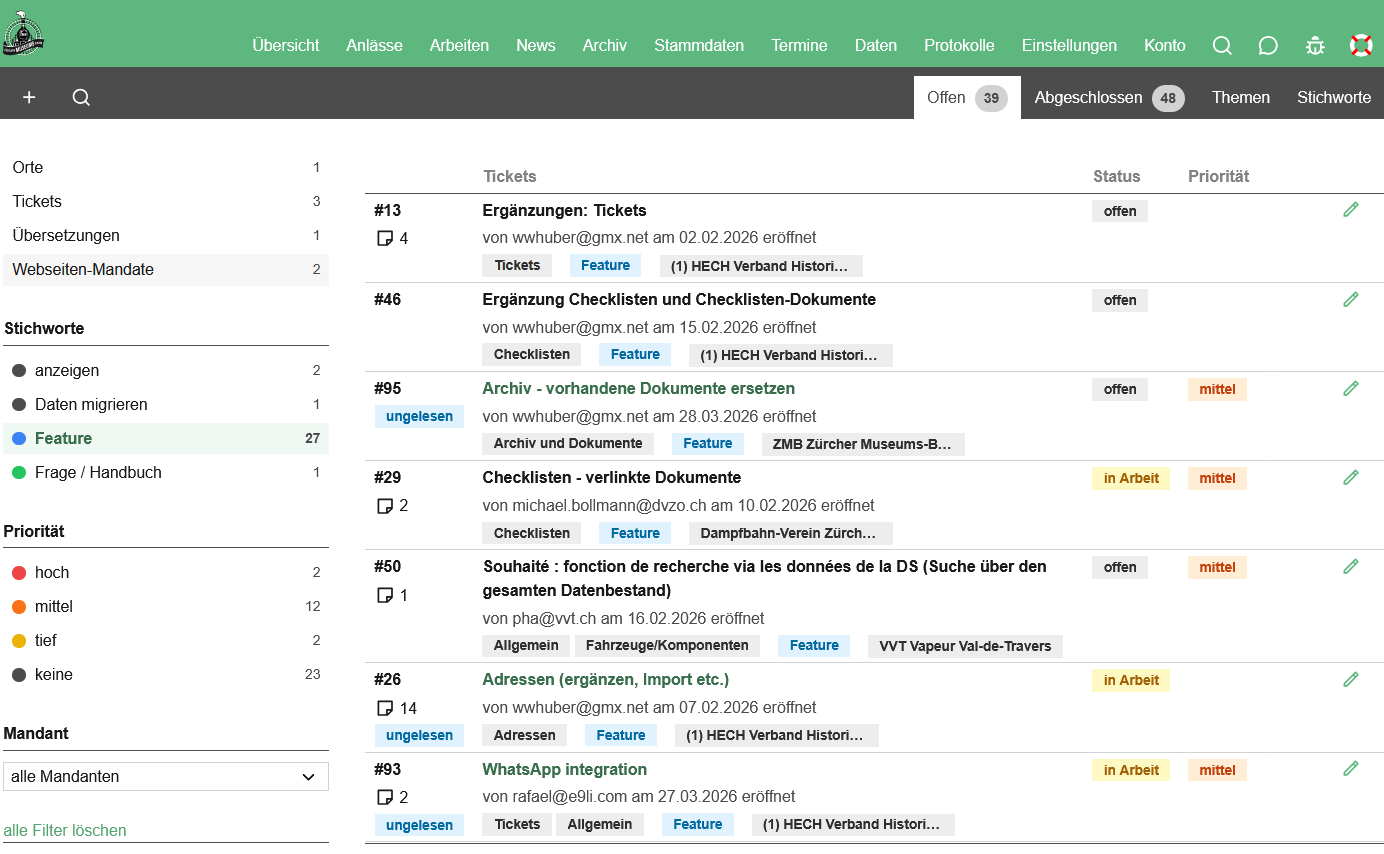The height and width of the screenshot is (854, 1384).
Task: Select Webseiten-Mandate category in sidebar
Action: pos(83,269)
